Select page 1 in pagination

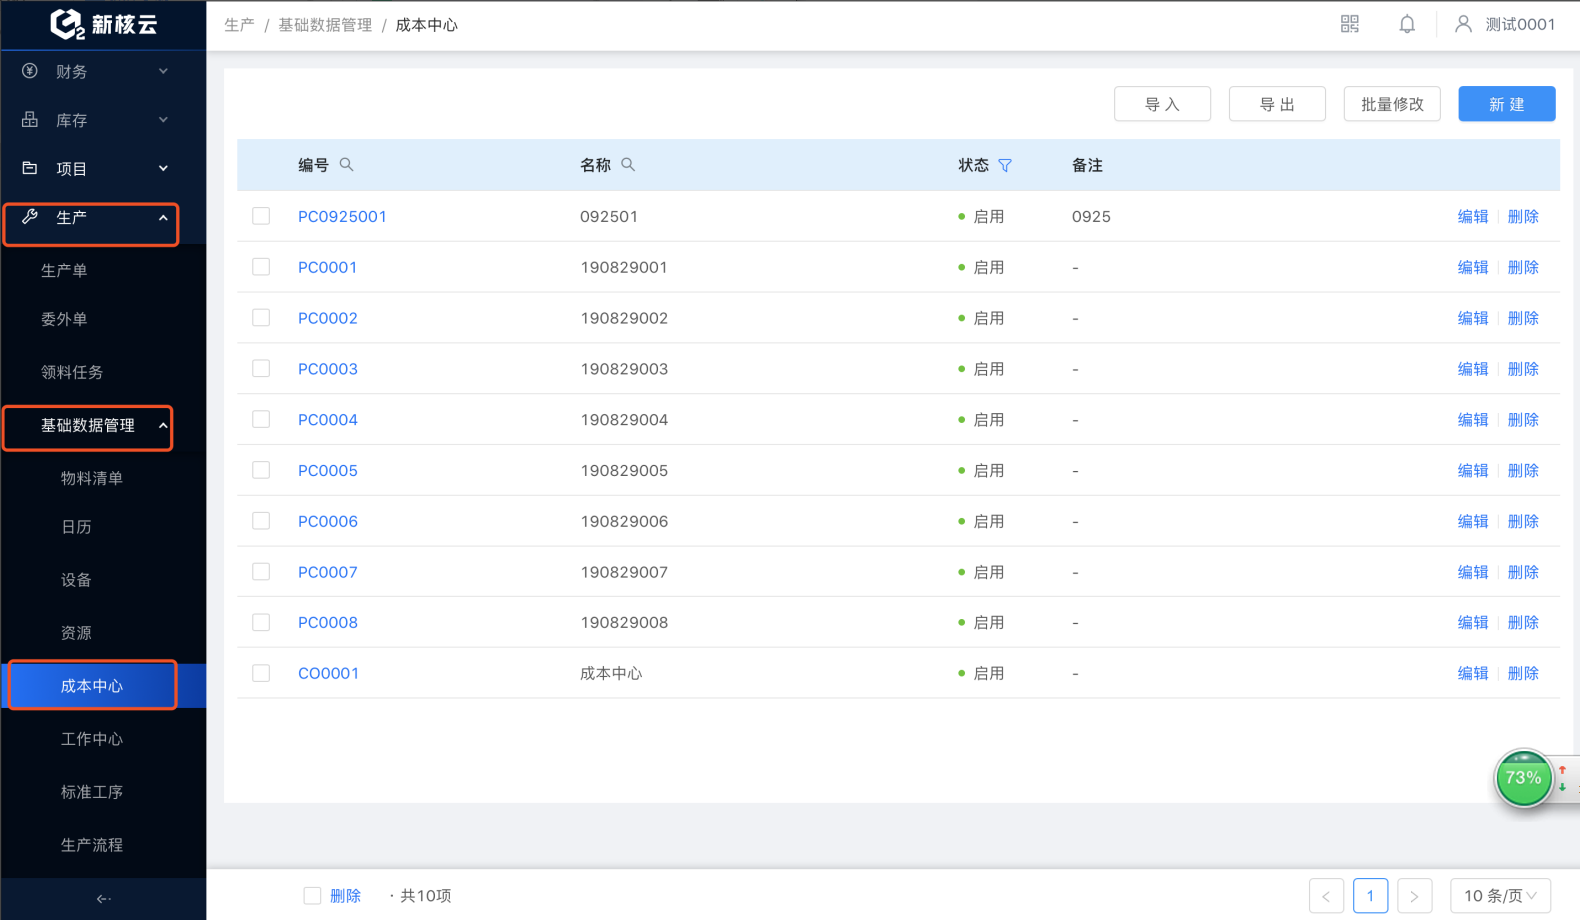(1370, 896)
